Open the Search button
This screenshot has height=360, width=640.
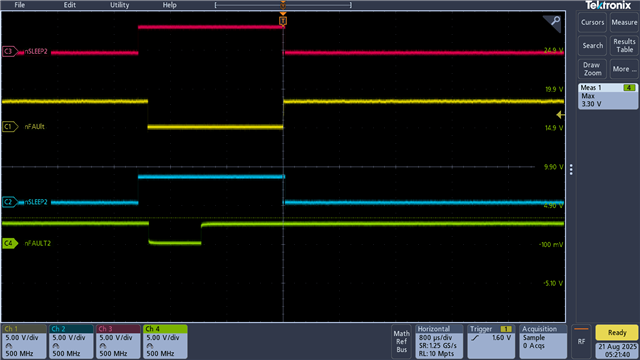(x=592, y=46)
